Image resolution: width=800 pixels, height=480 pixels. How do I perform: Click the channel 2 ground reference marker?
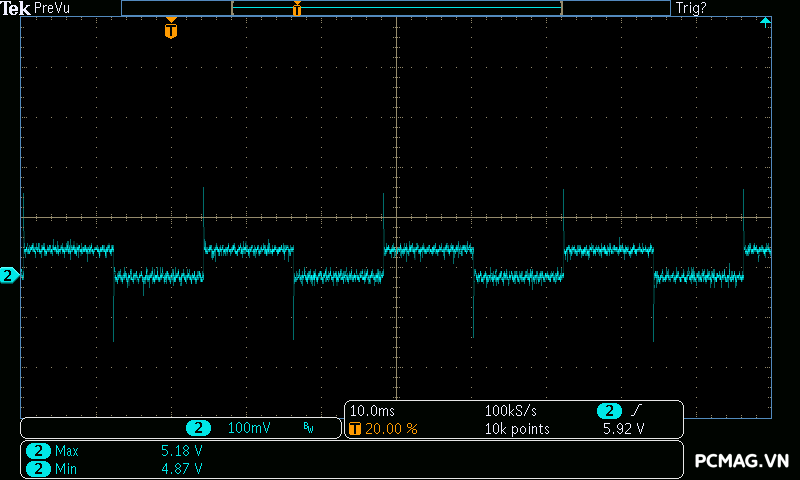(x=9, y=275)
